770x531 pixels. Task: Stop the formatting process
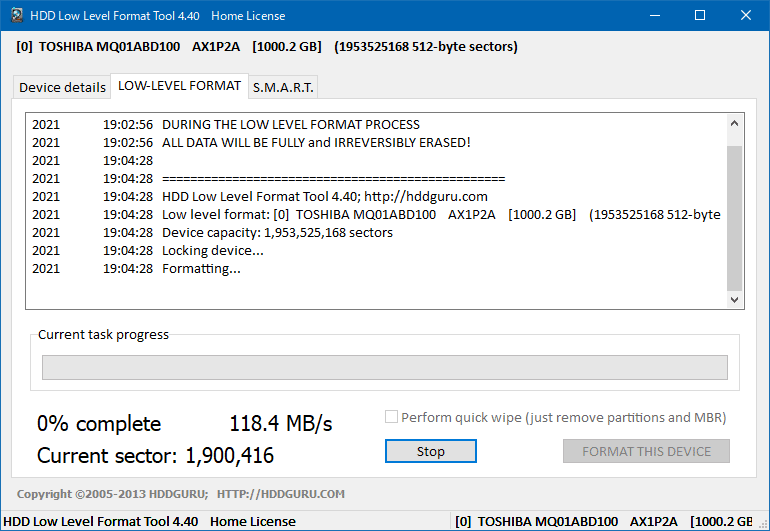coord(431,451)
